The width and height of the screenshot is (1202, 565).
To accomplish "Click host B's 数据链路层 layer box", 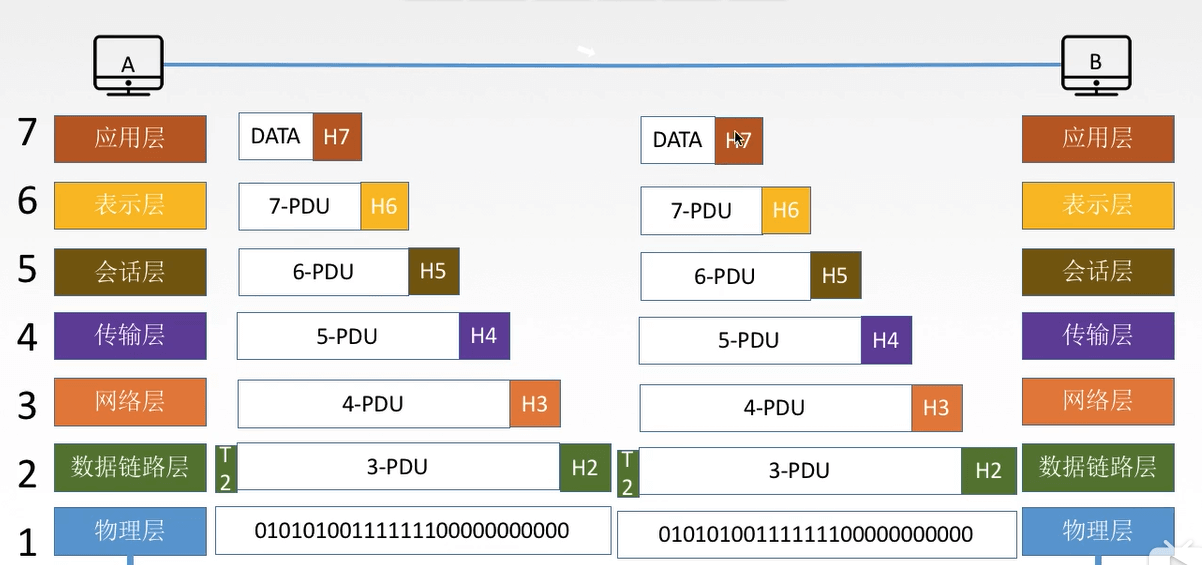I will point(1098,467).
